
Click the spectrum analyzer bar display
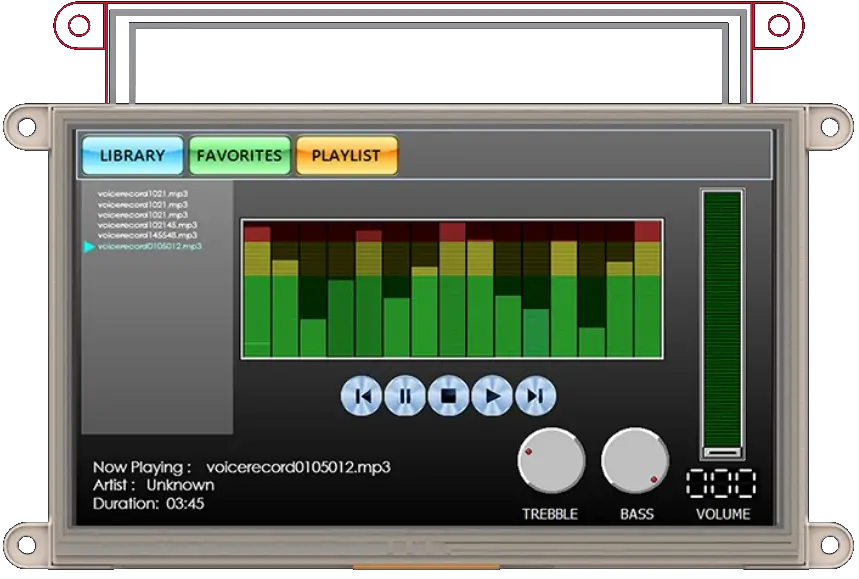pyautogui.click(x=452, y=289)
